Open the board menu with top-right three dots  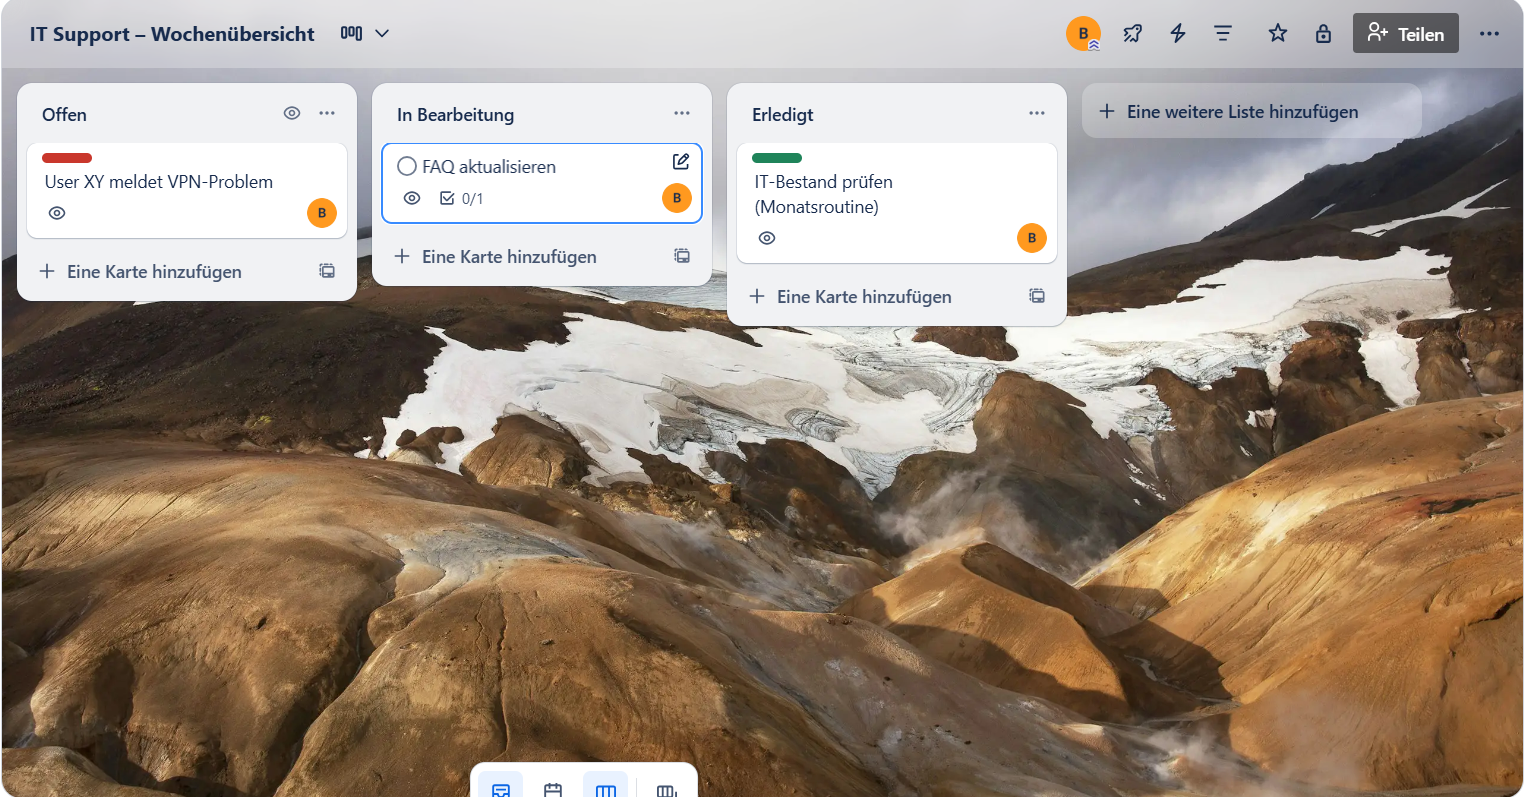tap(1489, 34)
